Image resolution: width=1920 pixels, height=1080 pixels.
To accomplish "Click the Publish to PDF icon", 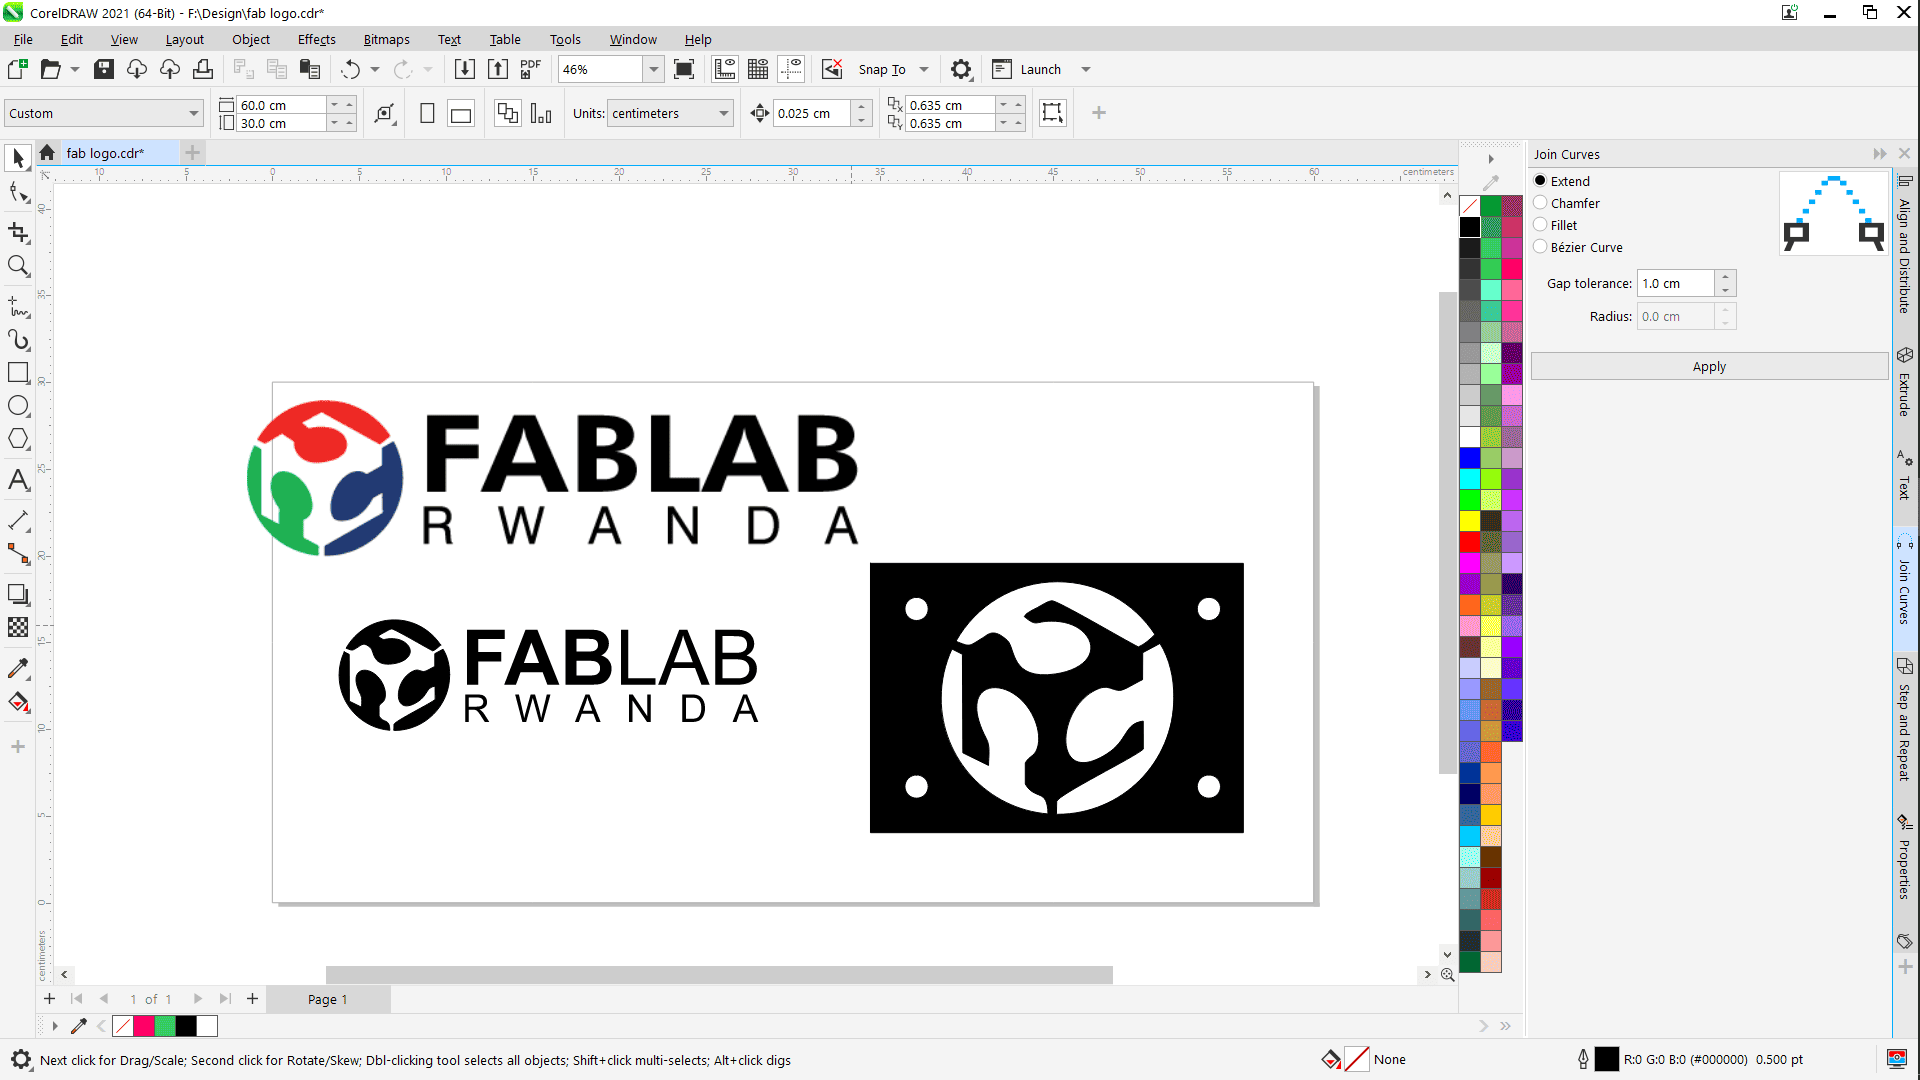I will click(531, 69).
